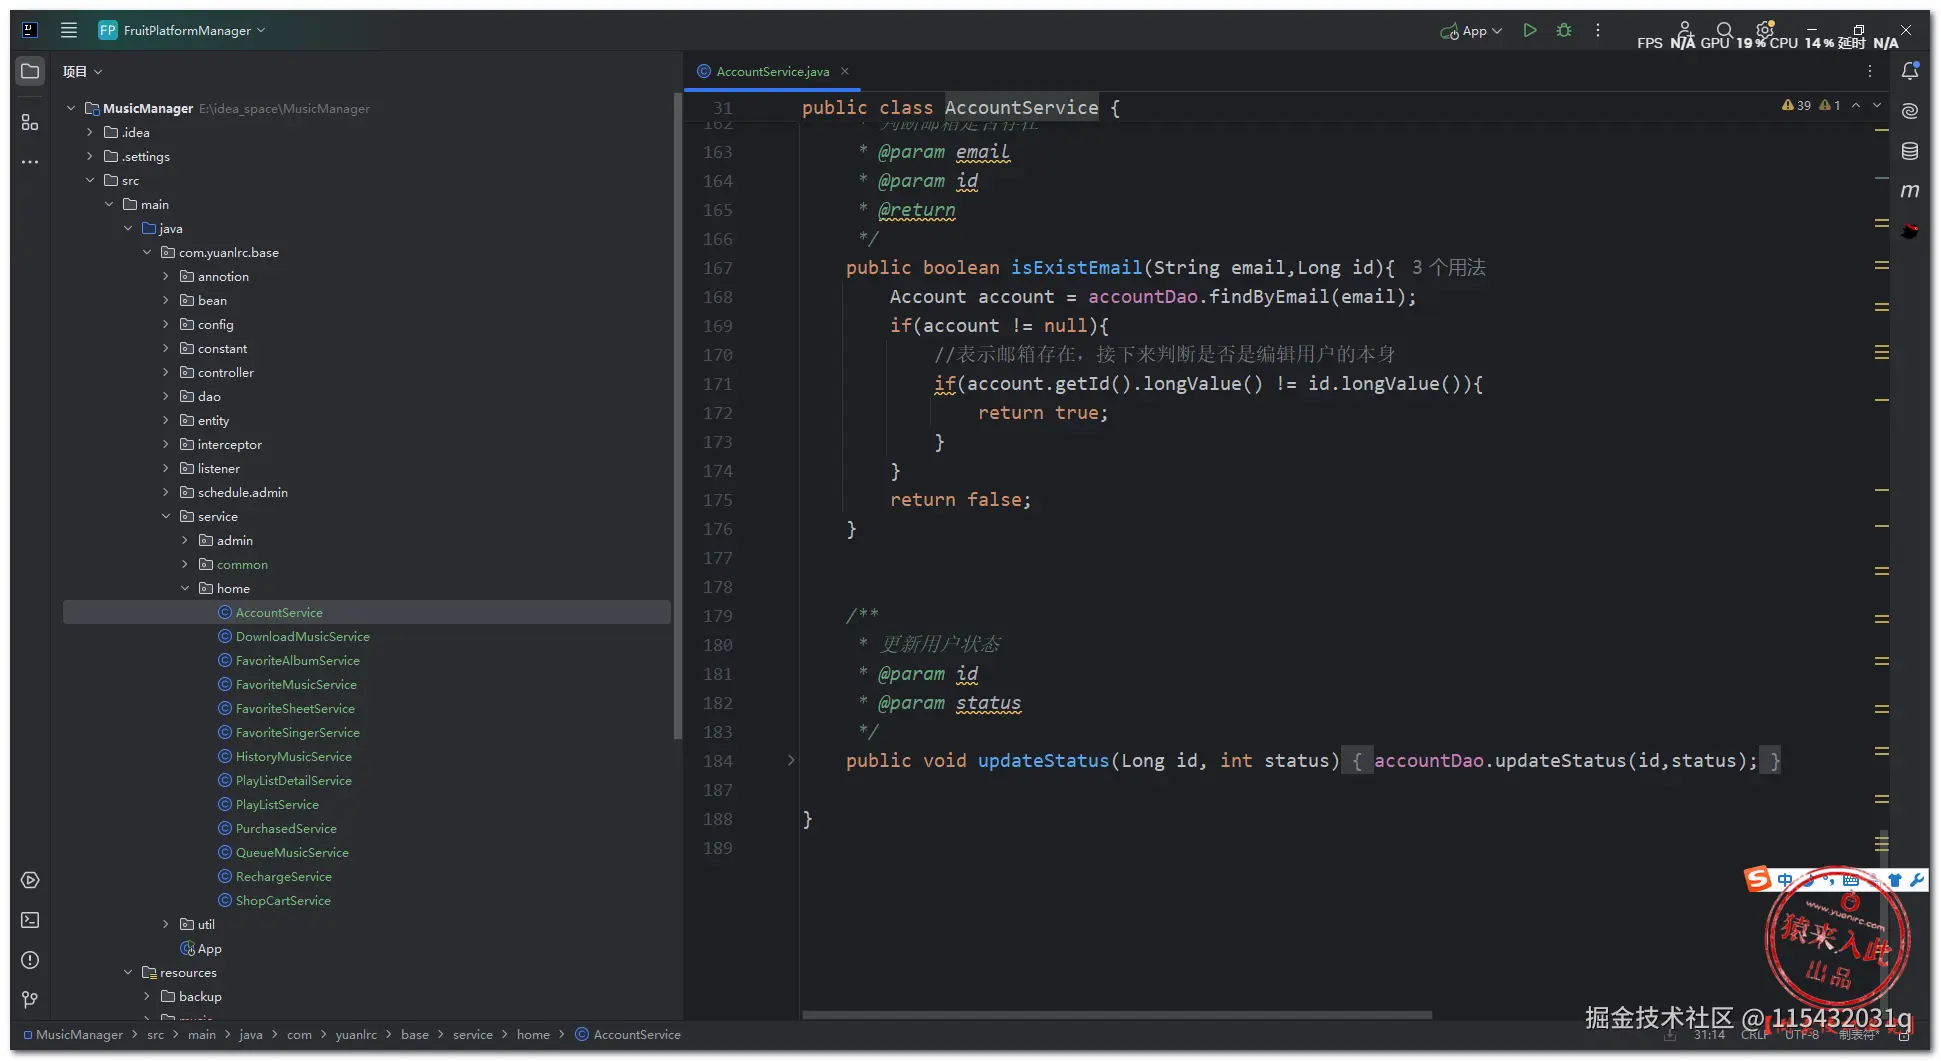1941x1061 pixels.
Task: Open the Terminal tool window
Action: click(30, 920)
